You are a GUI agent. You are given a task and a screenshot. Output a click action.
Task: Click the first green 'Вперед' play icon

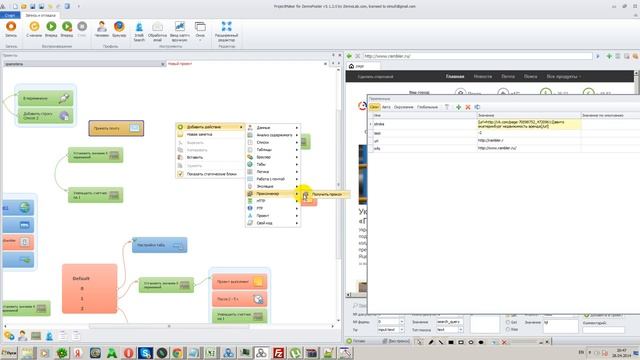click(51, 27)
